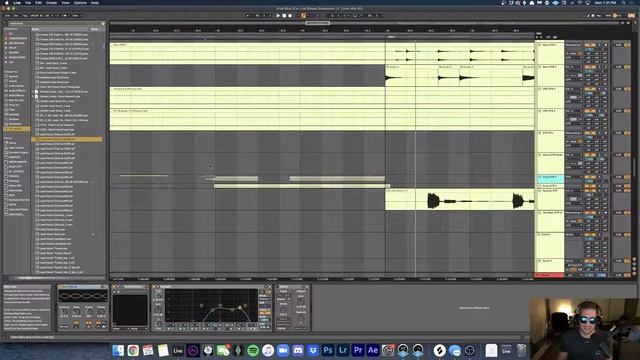Click the webcam video overlay

click(584, 329)
